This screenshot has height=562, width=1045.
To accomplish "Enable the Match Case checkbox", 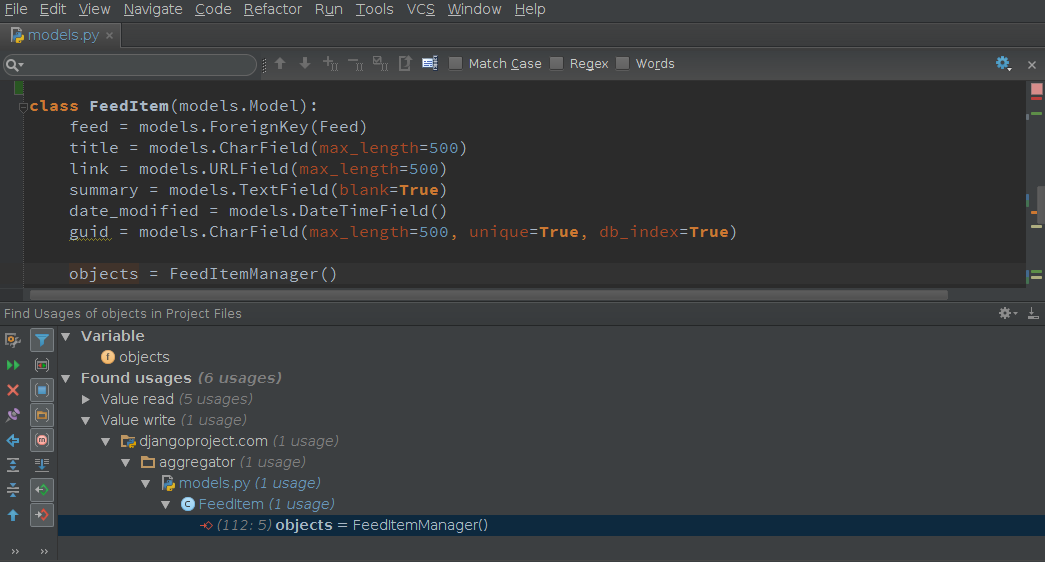I will [x=455, y=63].
